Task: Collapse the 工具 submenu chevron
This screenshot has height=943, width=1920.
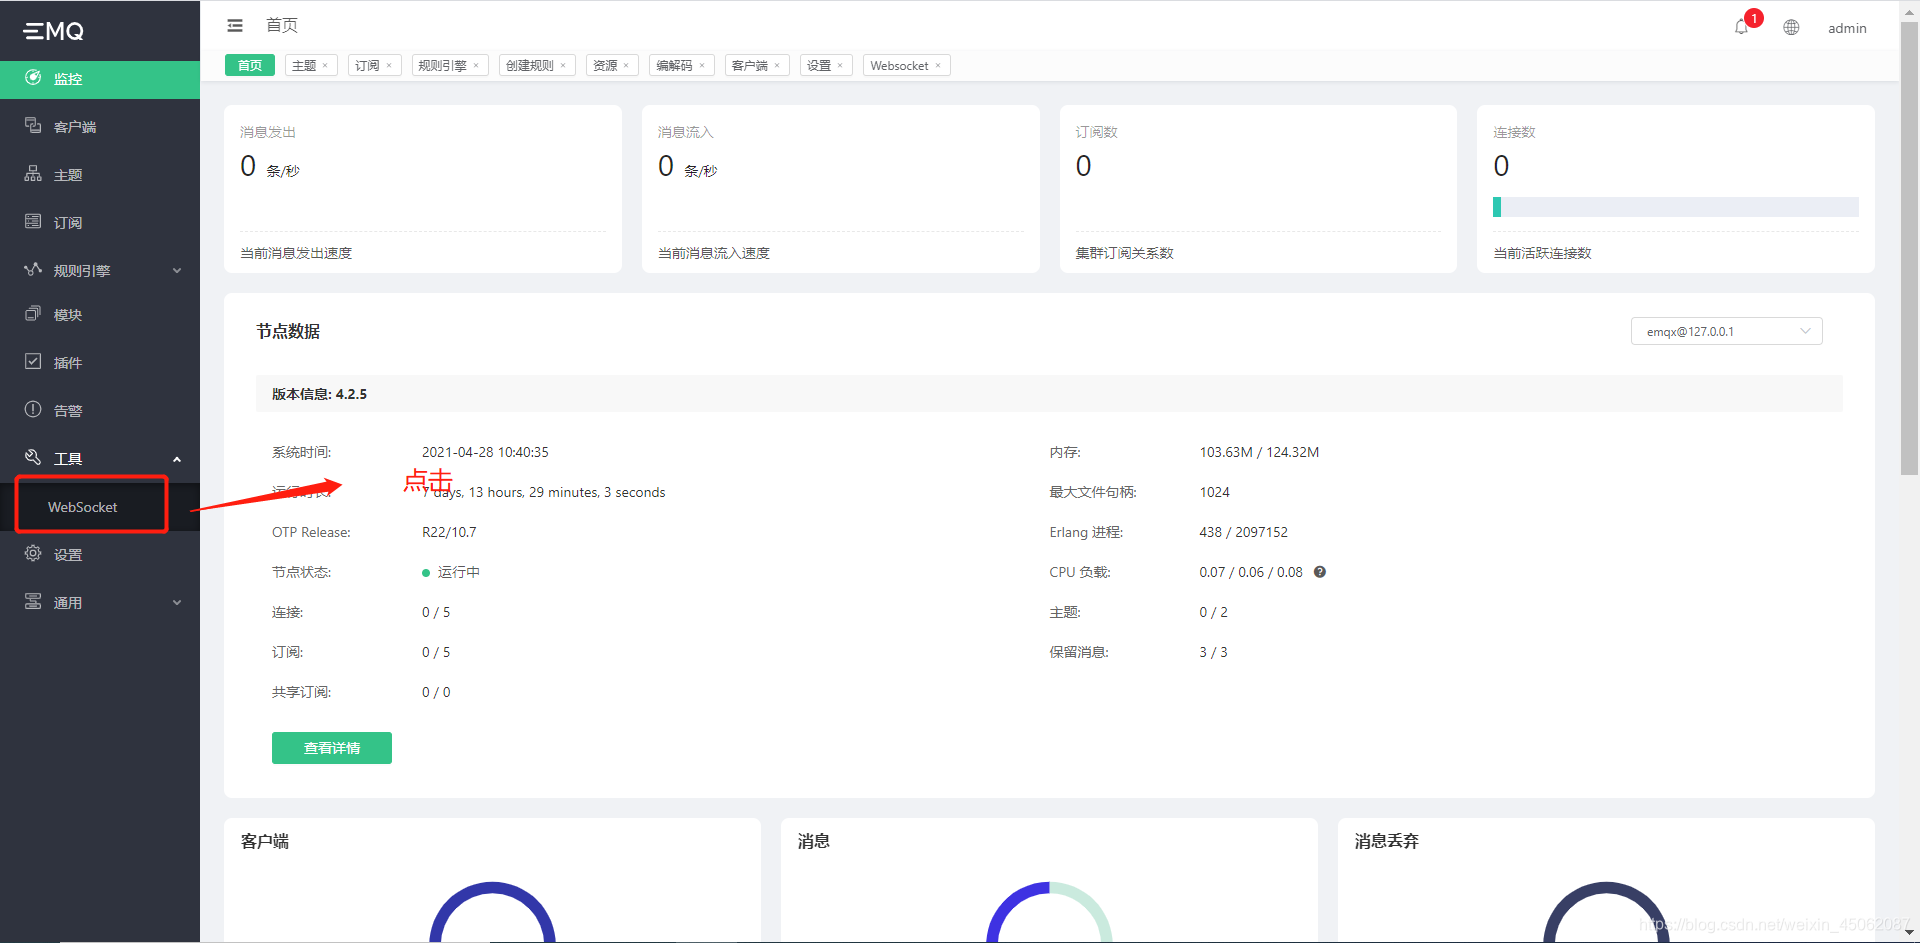Action: (x=177, y=459)
